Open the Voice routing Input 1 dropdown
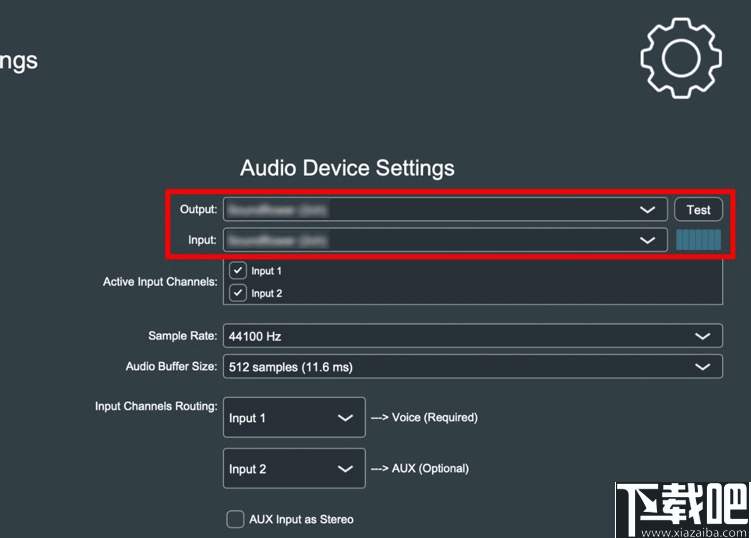Viewport: 751px width, 538px height. (294, 417)
